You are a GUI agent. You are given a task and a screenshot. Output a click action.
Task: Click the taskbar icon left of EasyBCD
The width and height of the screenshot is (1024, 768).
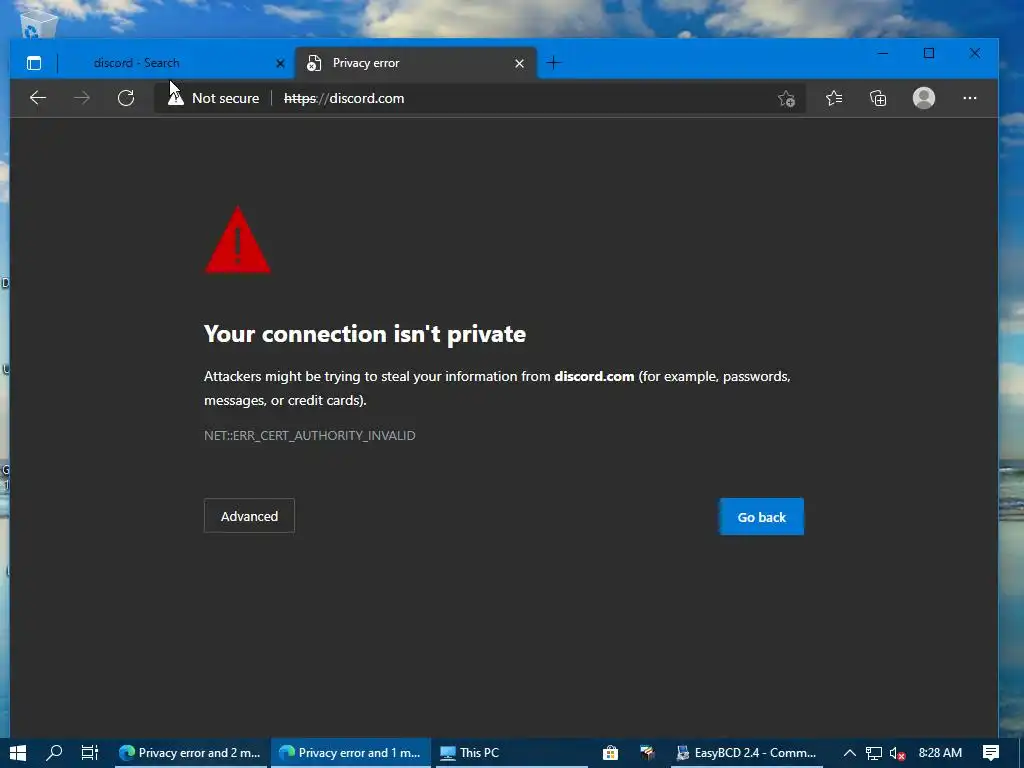pos(647,753)
